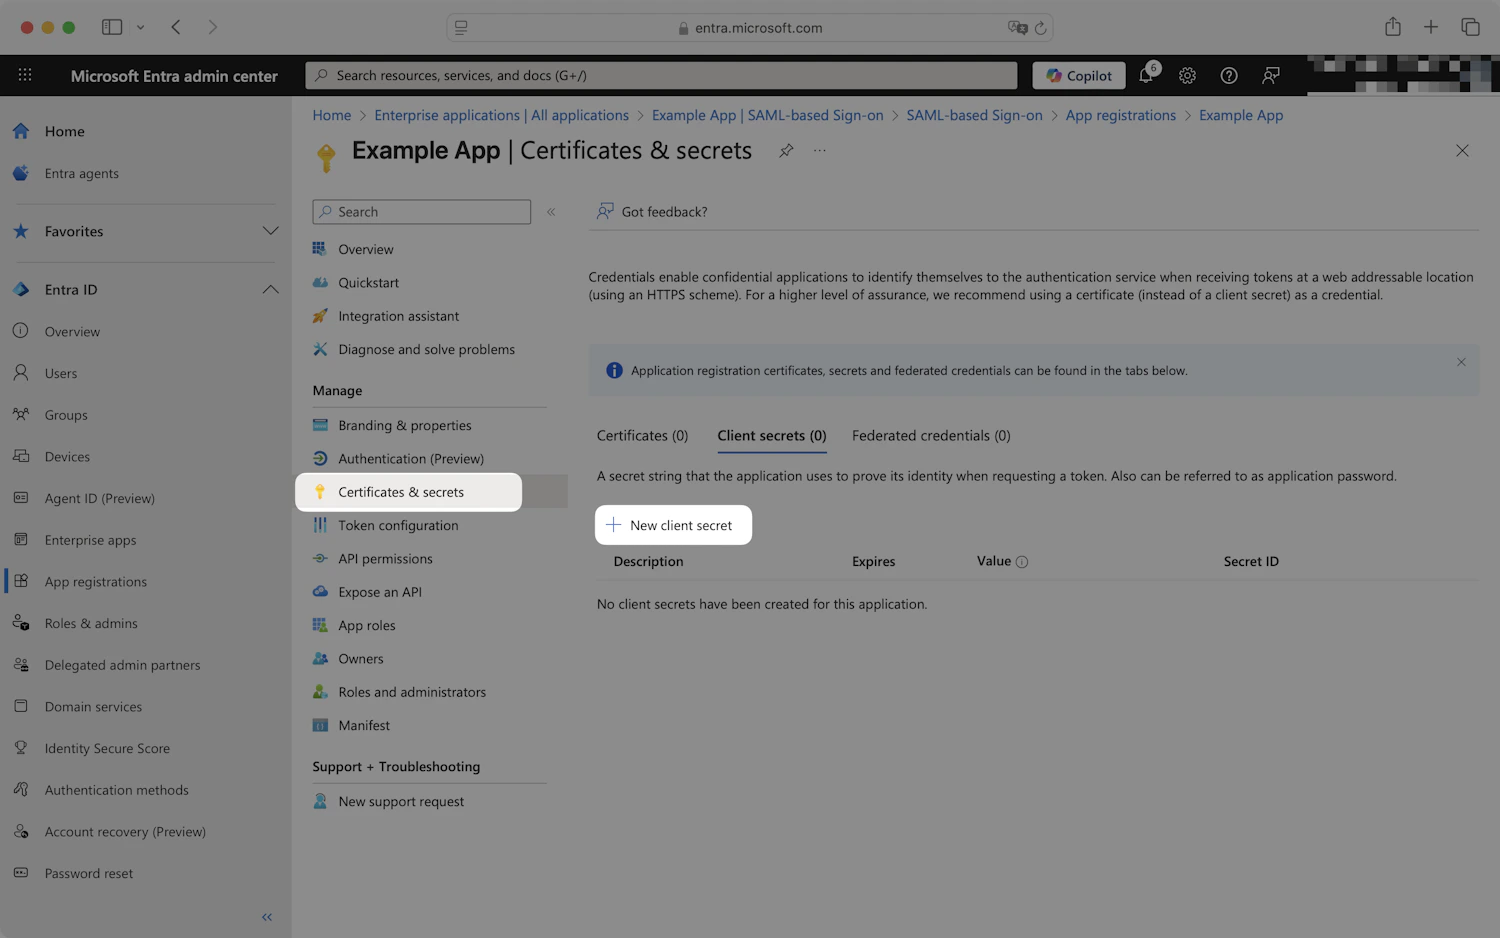This screenshot has width=1500, height=938.
Task: Click the Home breadcrumb link
Action: coord(332,115)
